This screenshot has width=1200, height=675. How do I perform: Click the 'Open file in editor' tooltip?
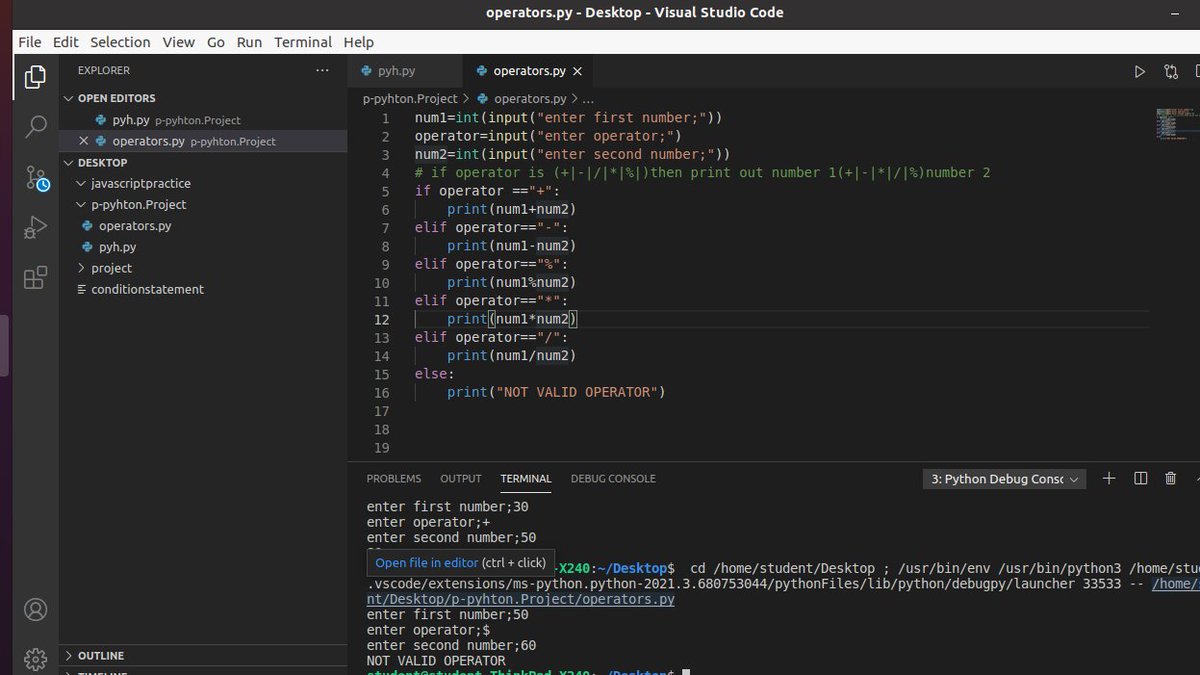coord(461,563)
